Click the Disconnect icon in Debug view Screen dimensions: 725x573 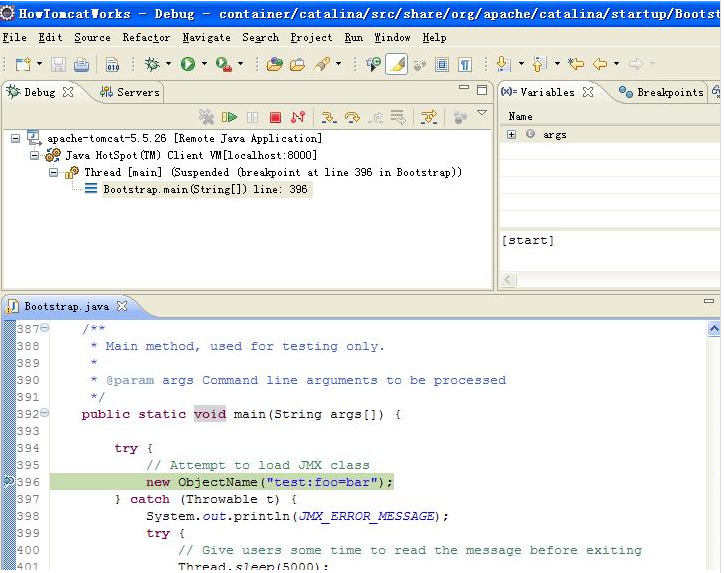pyautogui.click(x=298, y=118)
